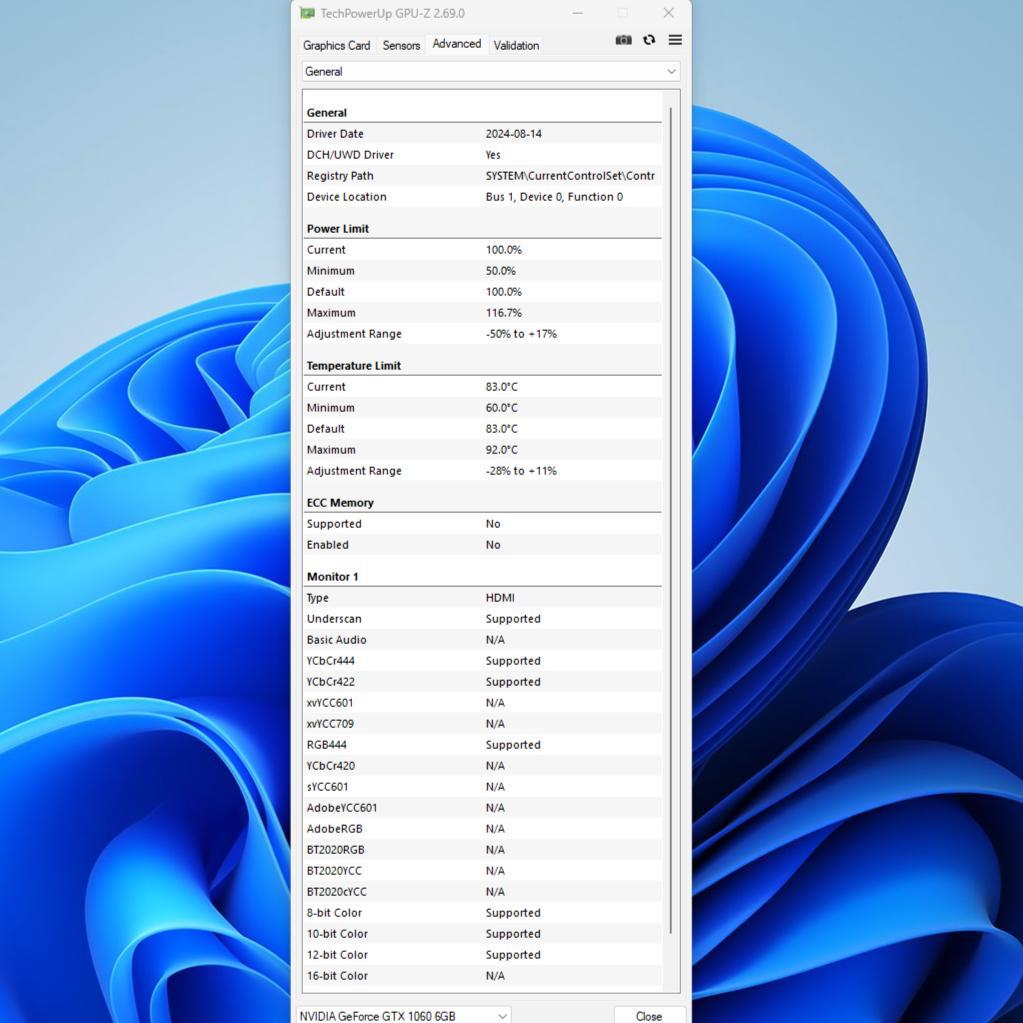Select the BT2020RGB row
The width and height of the screenshot is (1023, 1023).
(483, 849)
